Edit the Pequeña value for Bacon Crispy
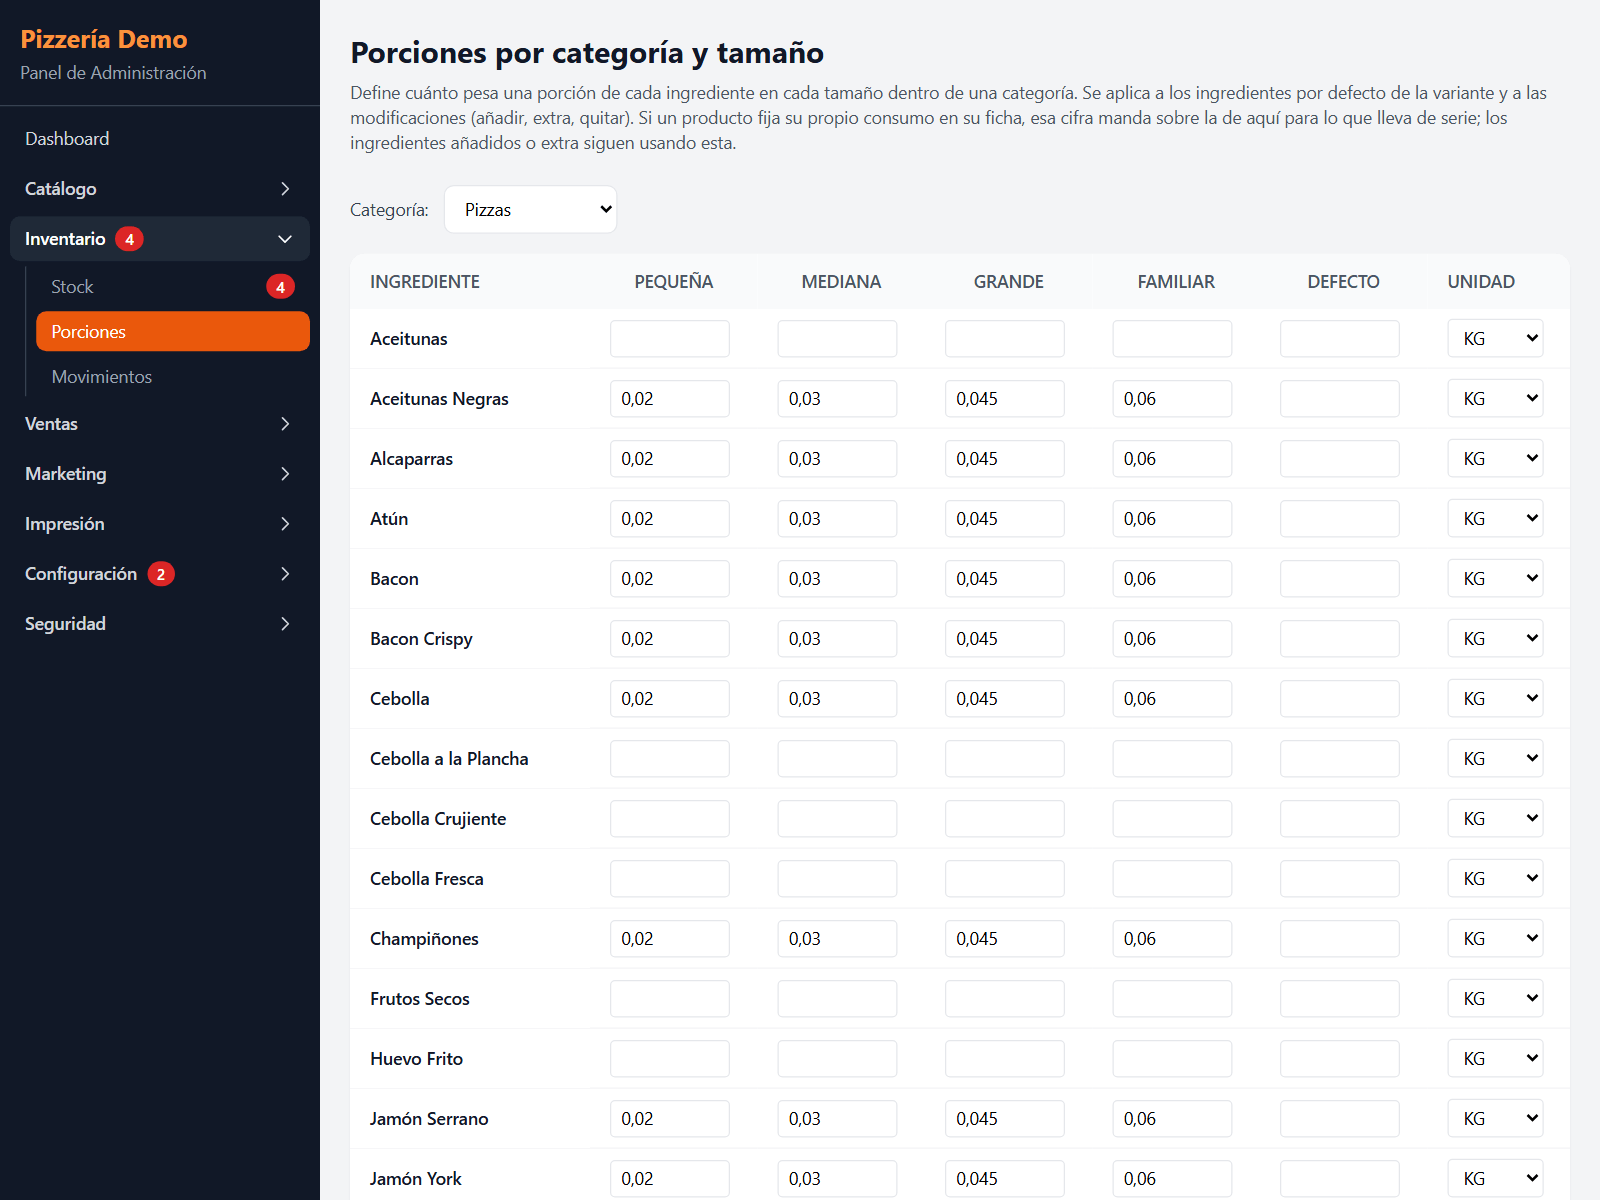This screenshot has width=1600, height=1200. 670,639
